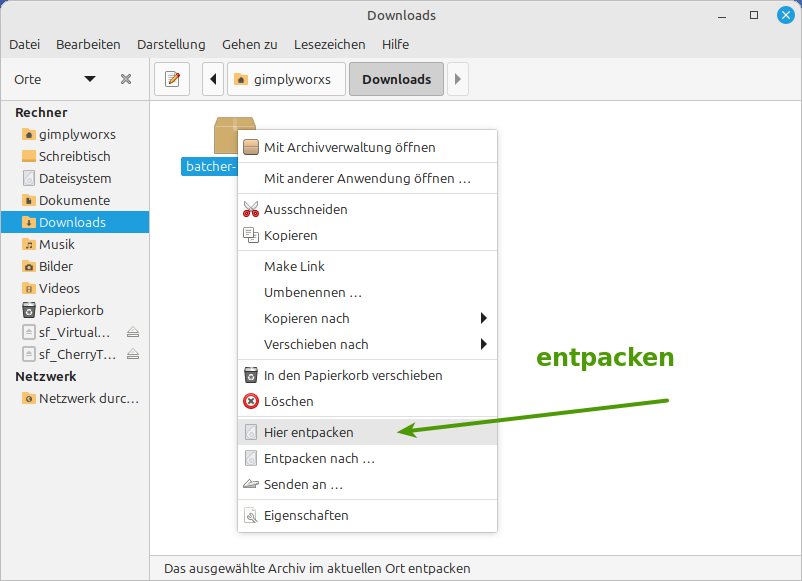Expand the Kopieren nach submenu

coord(367,319)
